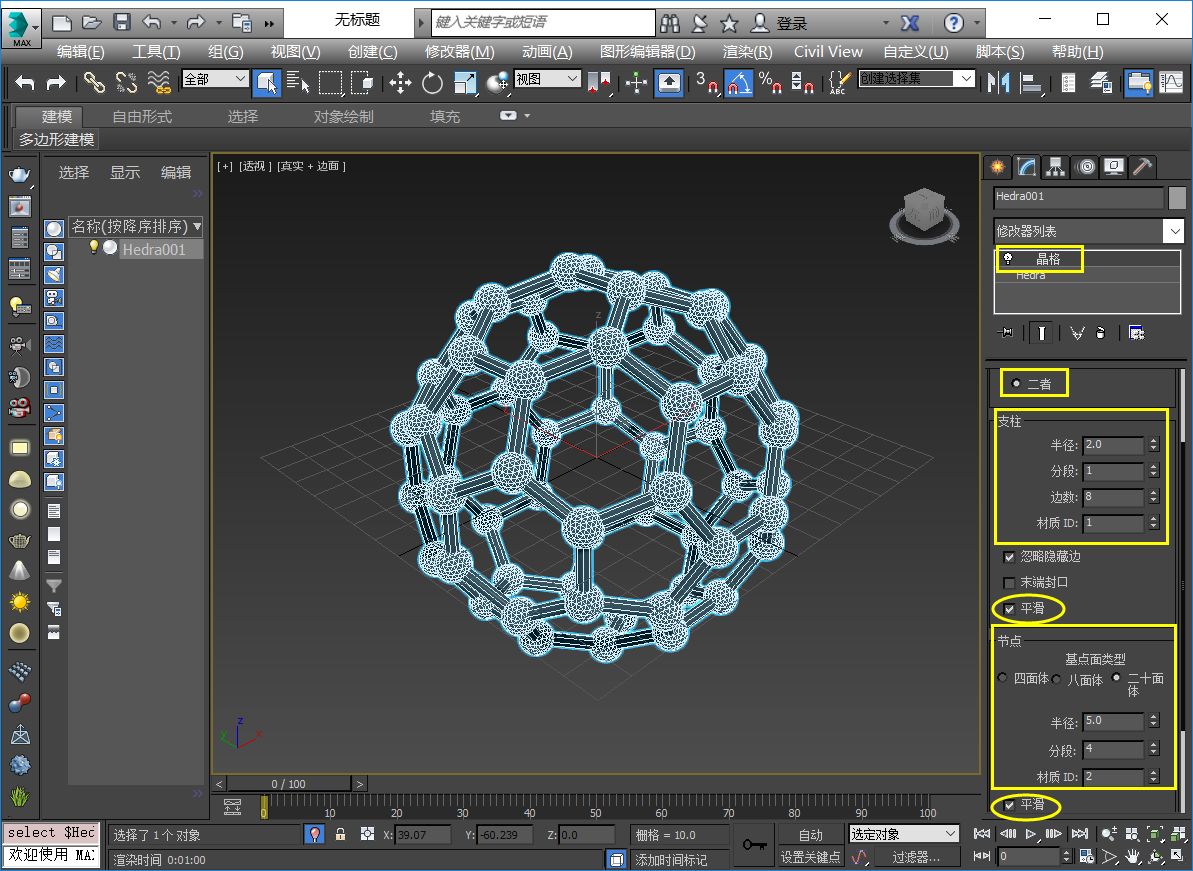
Task: Click the 多边形建模 panel button
Action: pyautogui.click(x=57, y=140)
